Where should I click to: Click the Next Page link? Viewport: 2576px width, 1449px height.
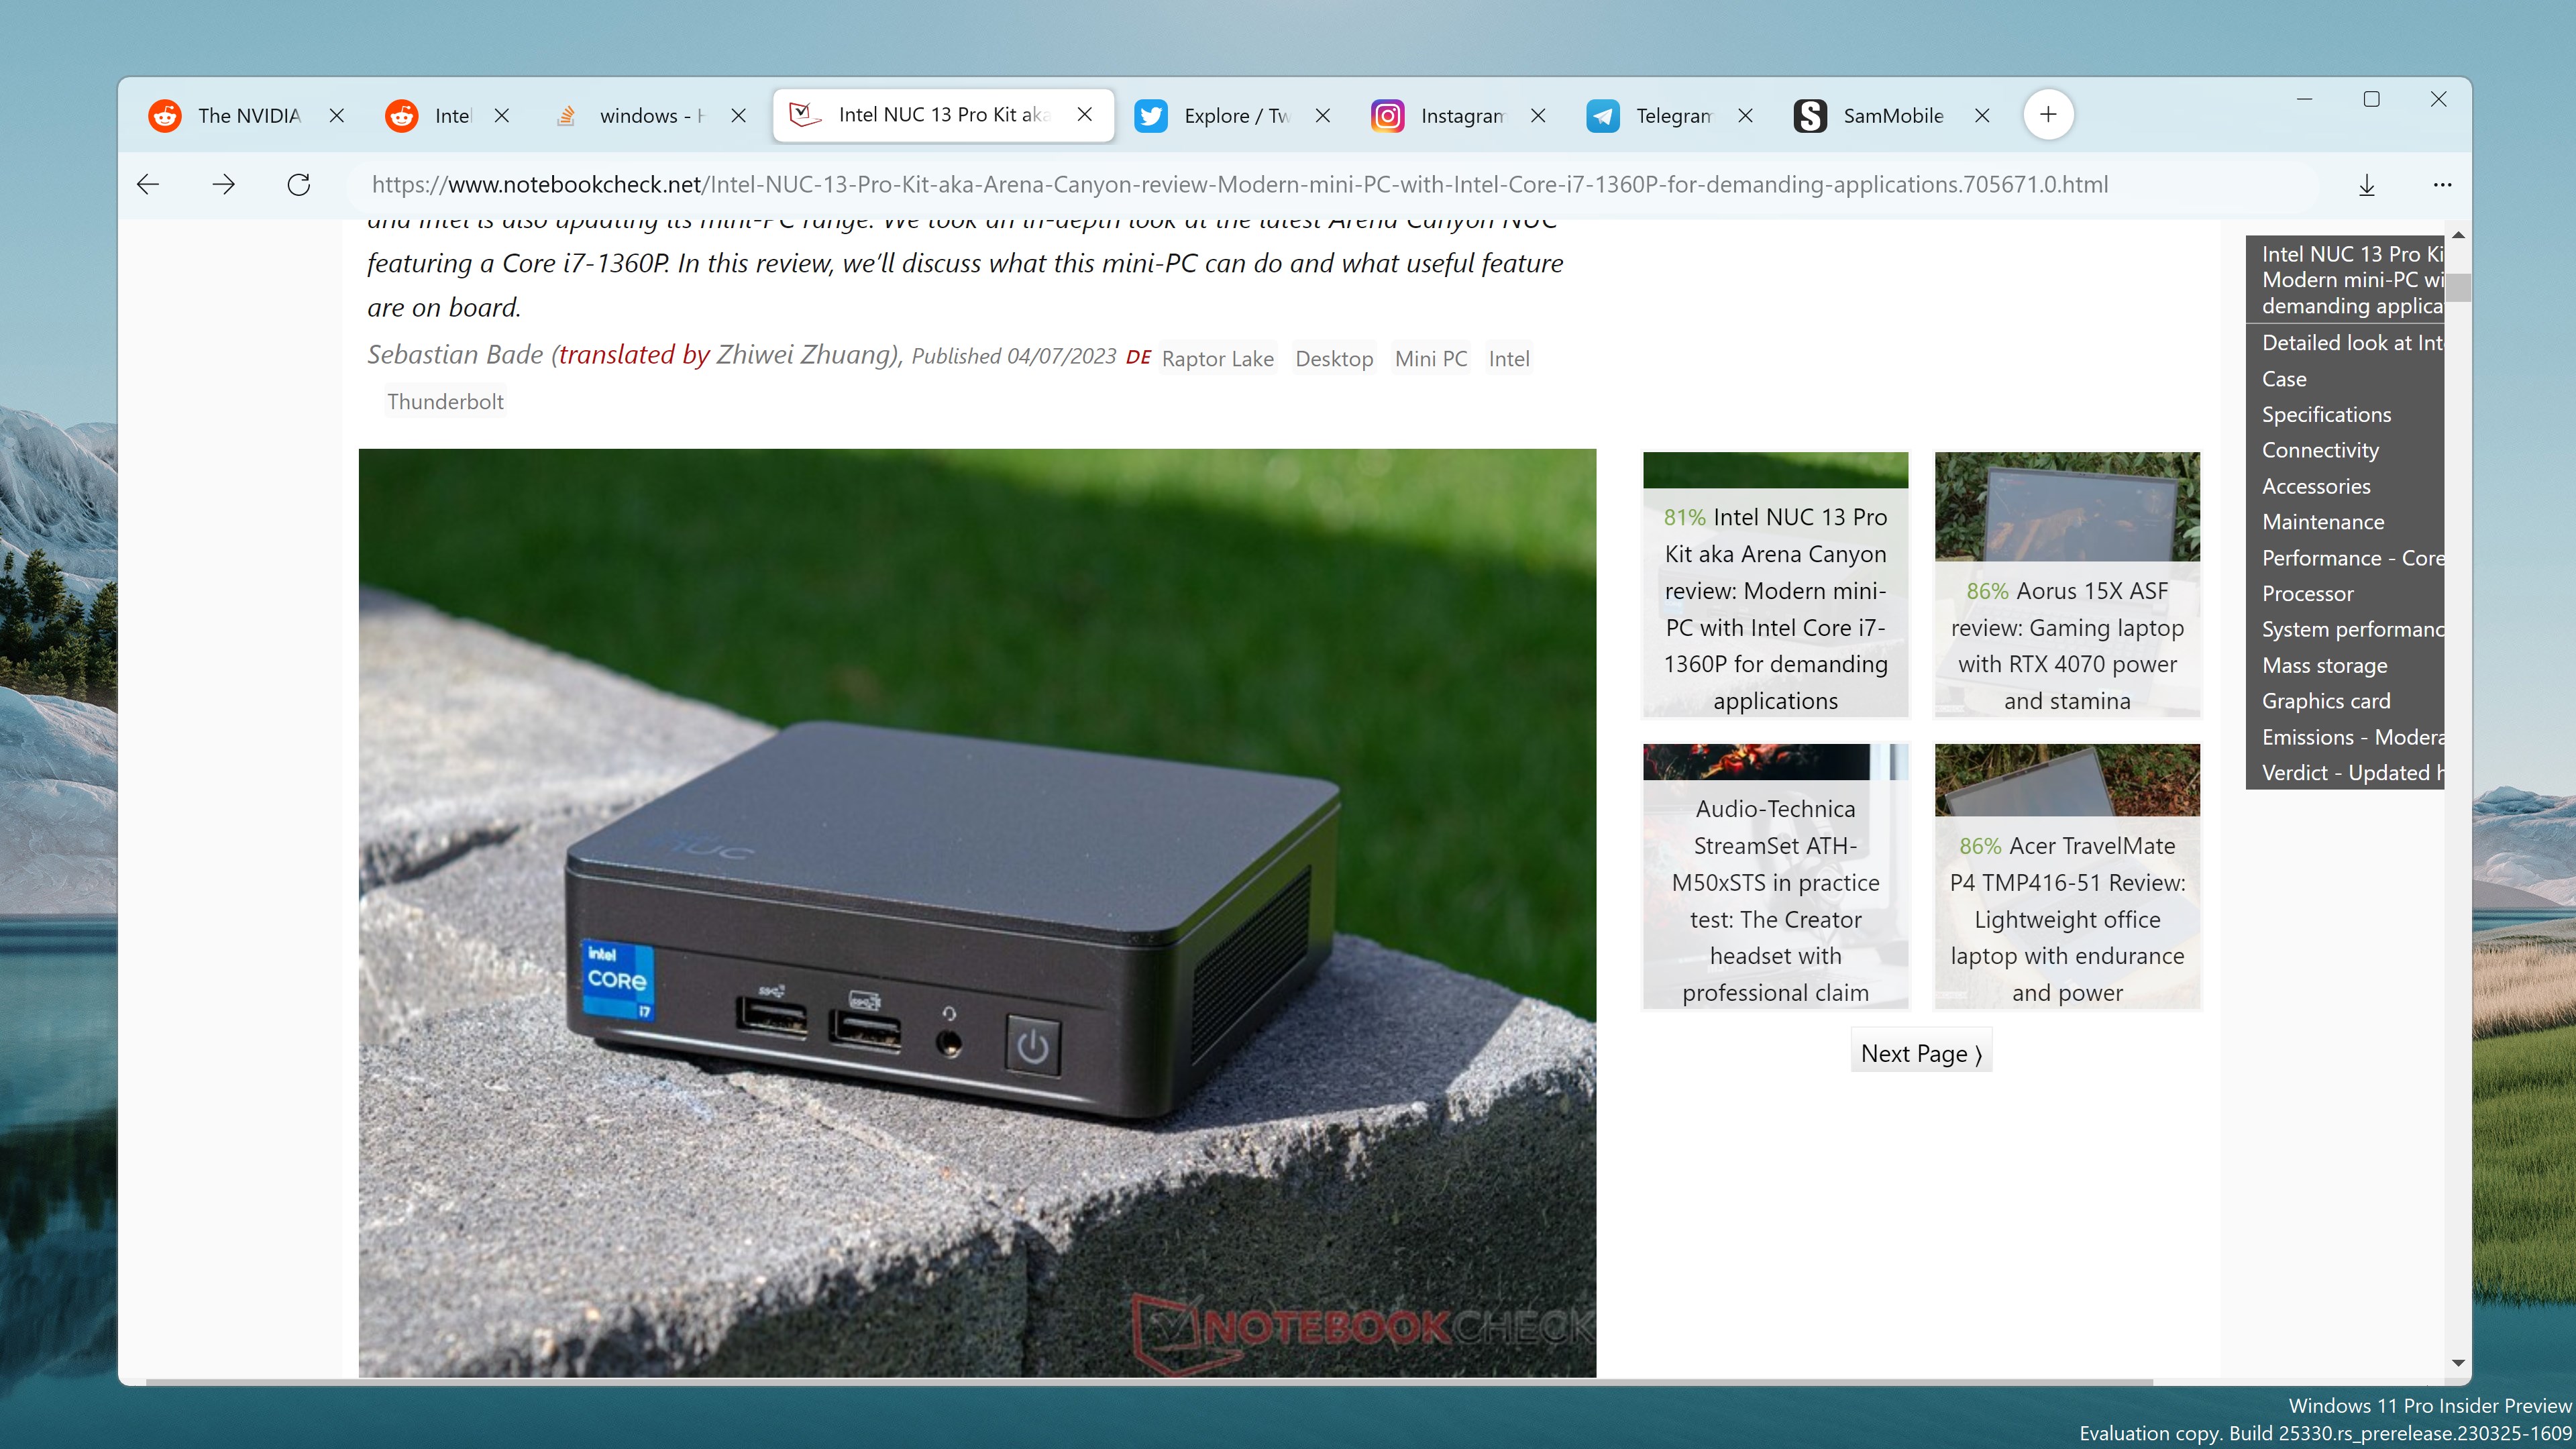point(1921,1053)
